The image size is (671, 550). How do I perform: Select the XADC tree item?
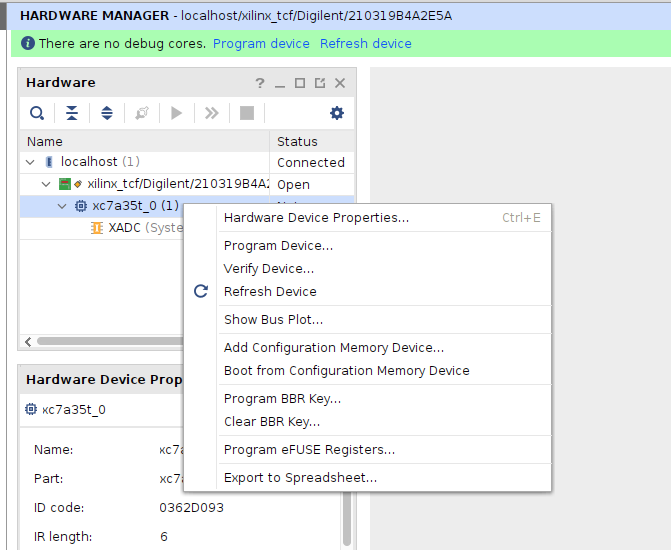coord(125,228)
